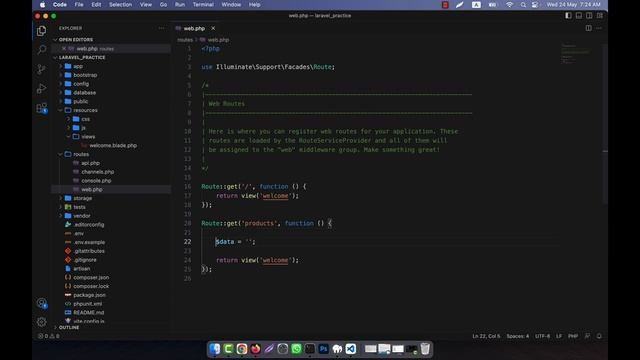Expand the database folder
This screenshot has height=360, width=640.
pyautogui.click(x=84, y=93)
